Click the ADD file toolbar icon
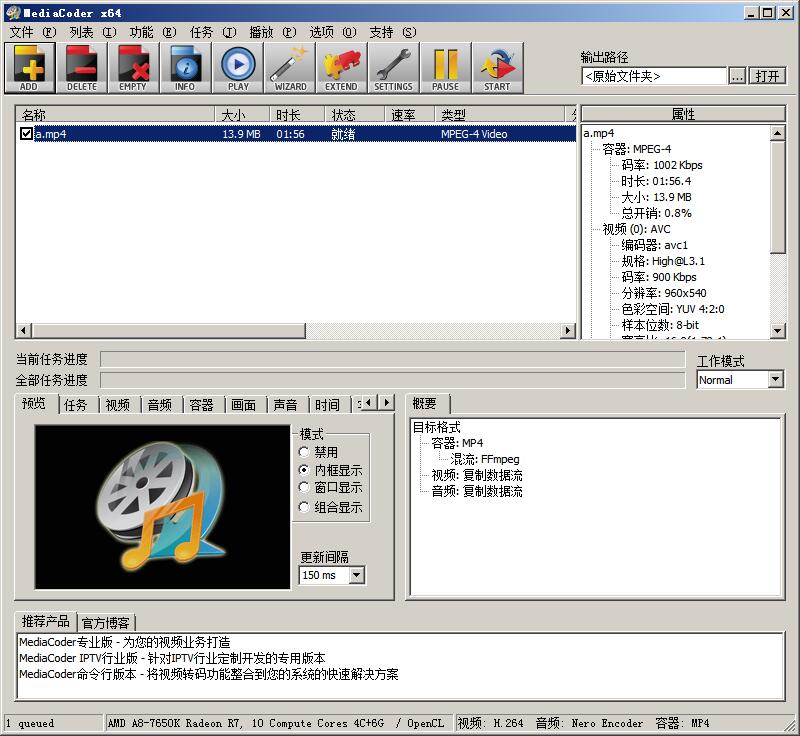 coord(30,68)
